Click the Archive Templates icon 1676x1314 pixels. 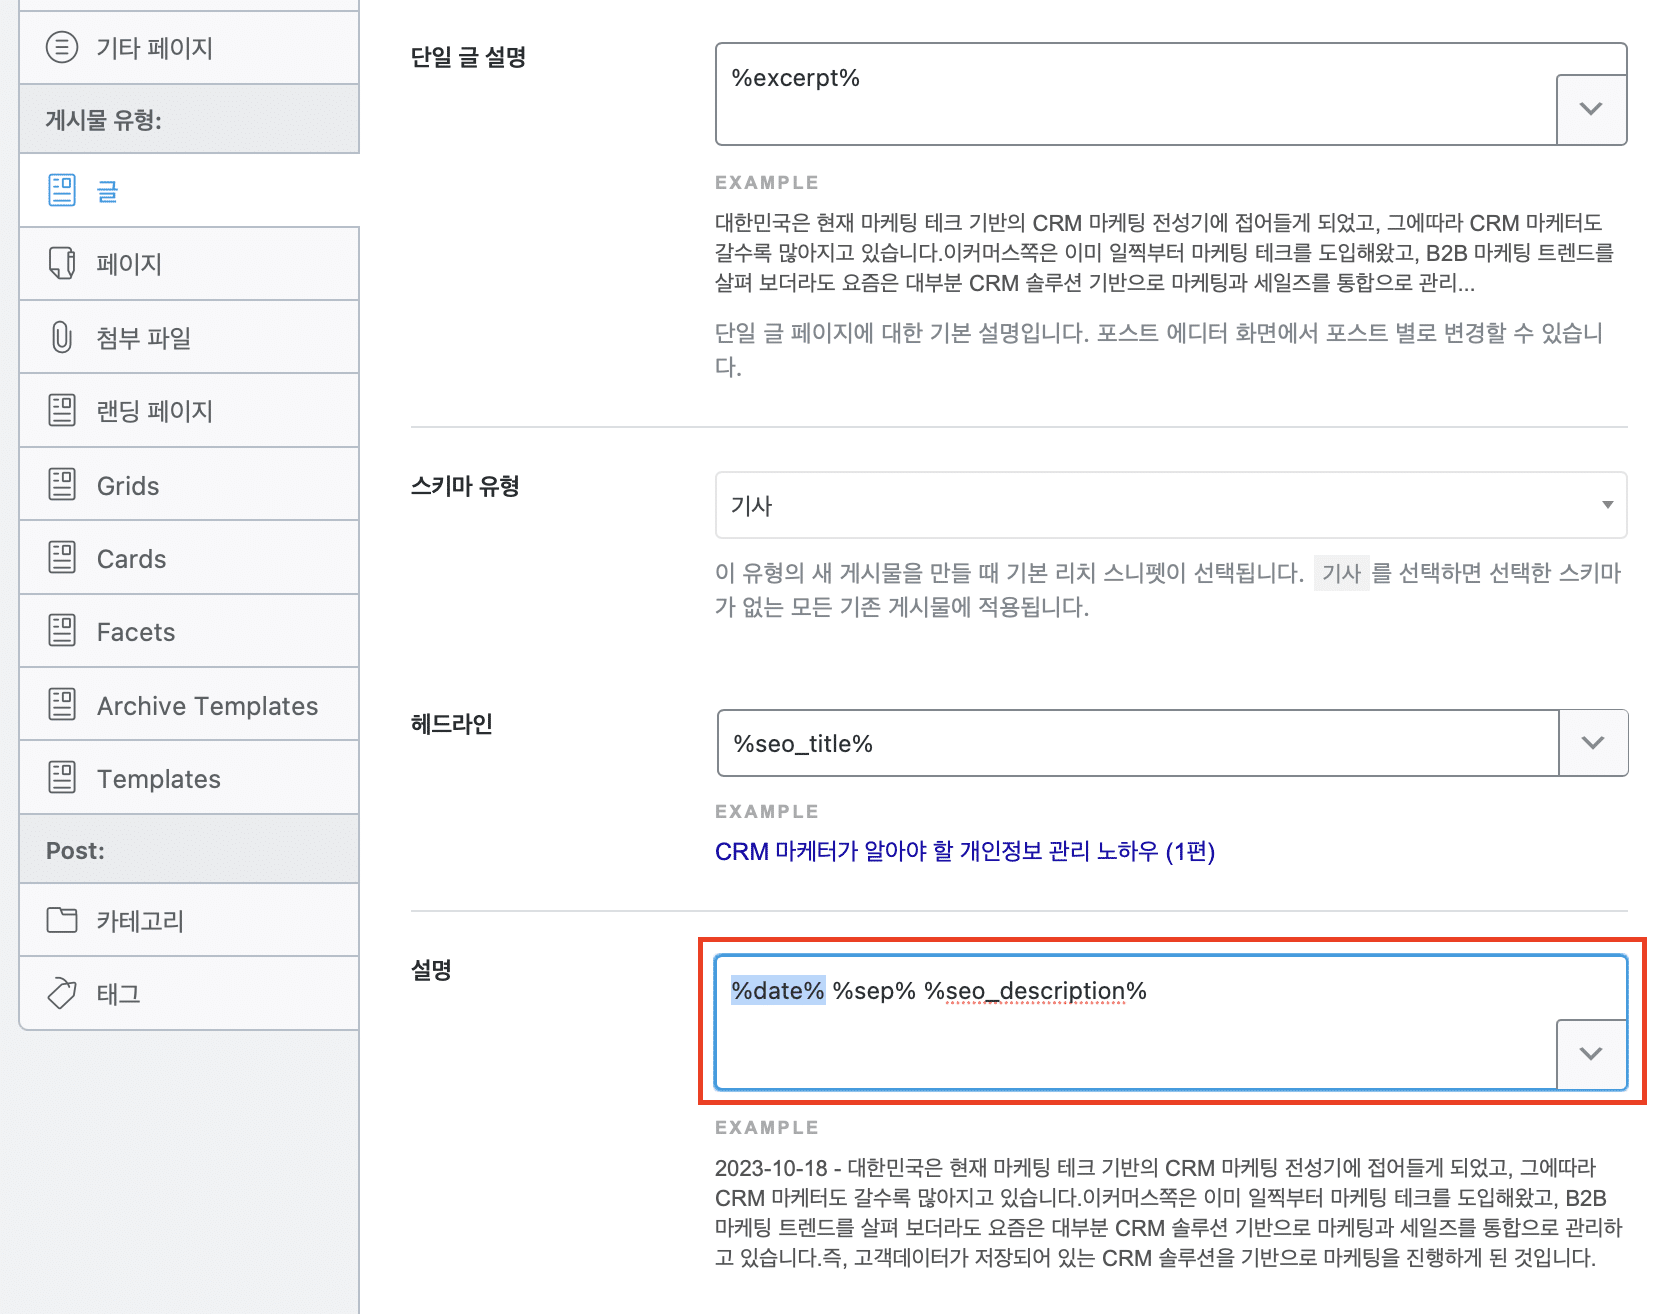(62, 704)
